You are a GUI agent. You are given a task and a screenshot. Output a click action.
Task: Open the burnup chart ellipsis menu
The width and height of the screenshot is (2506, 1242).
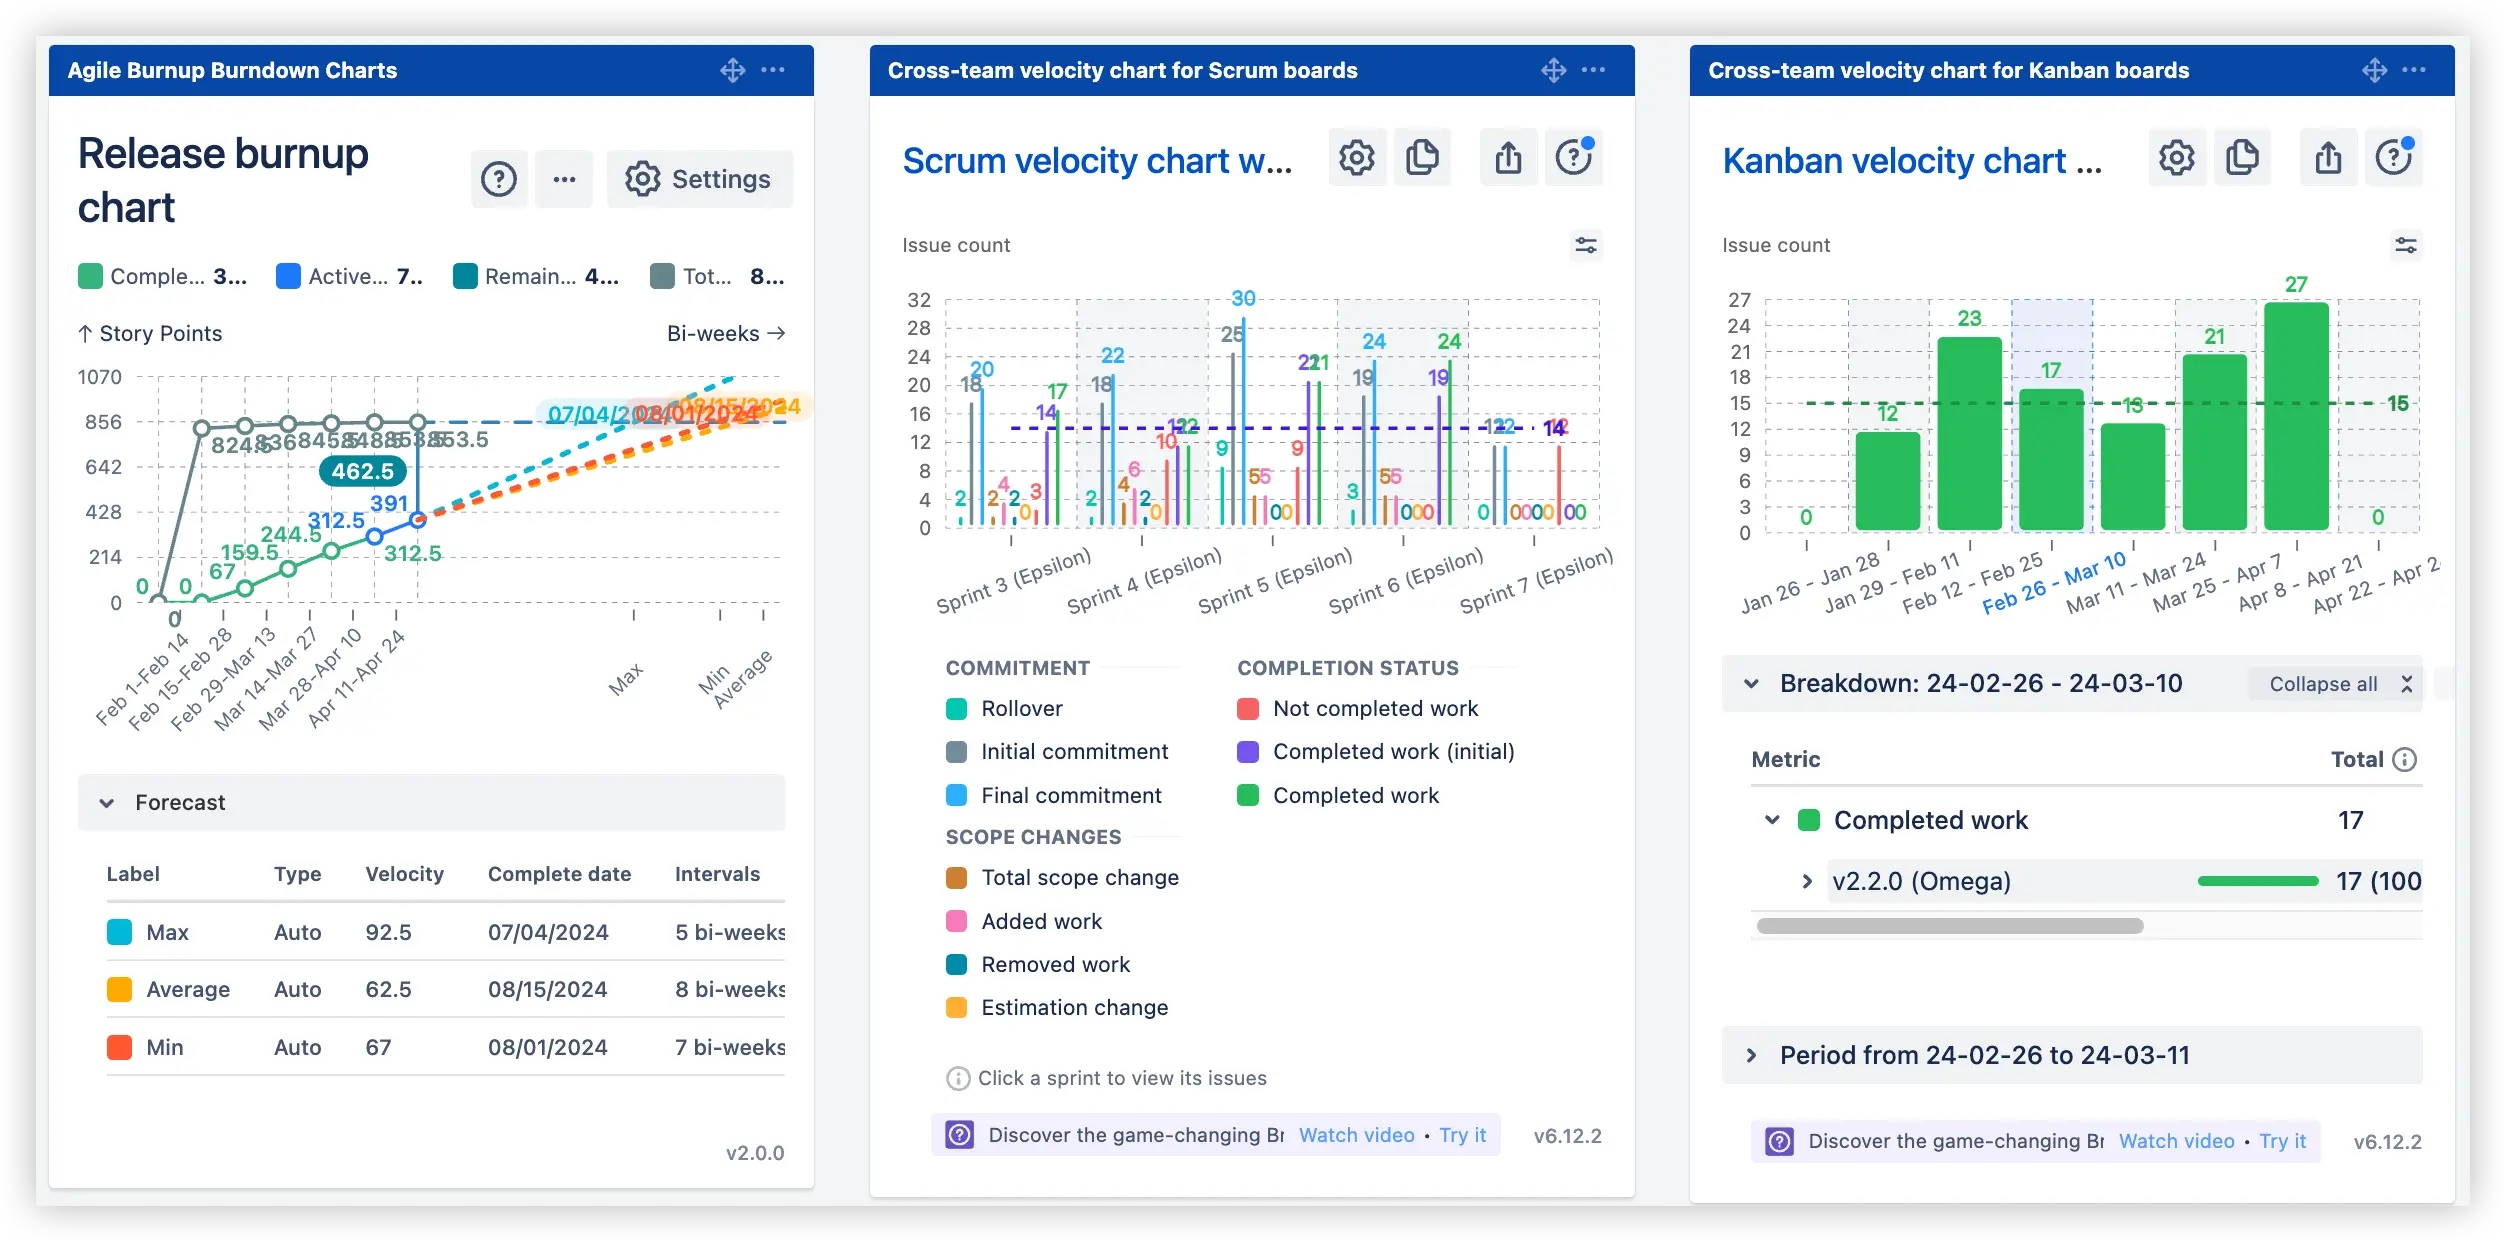[x=564, y=179]
